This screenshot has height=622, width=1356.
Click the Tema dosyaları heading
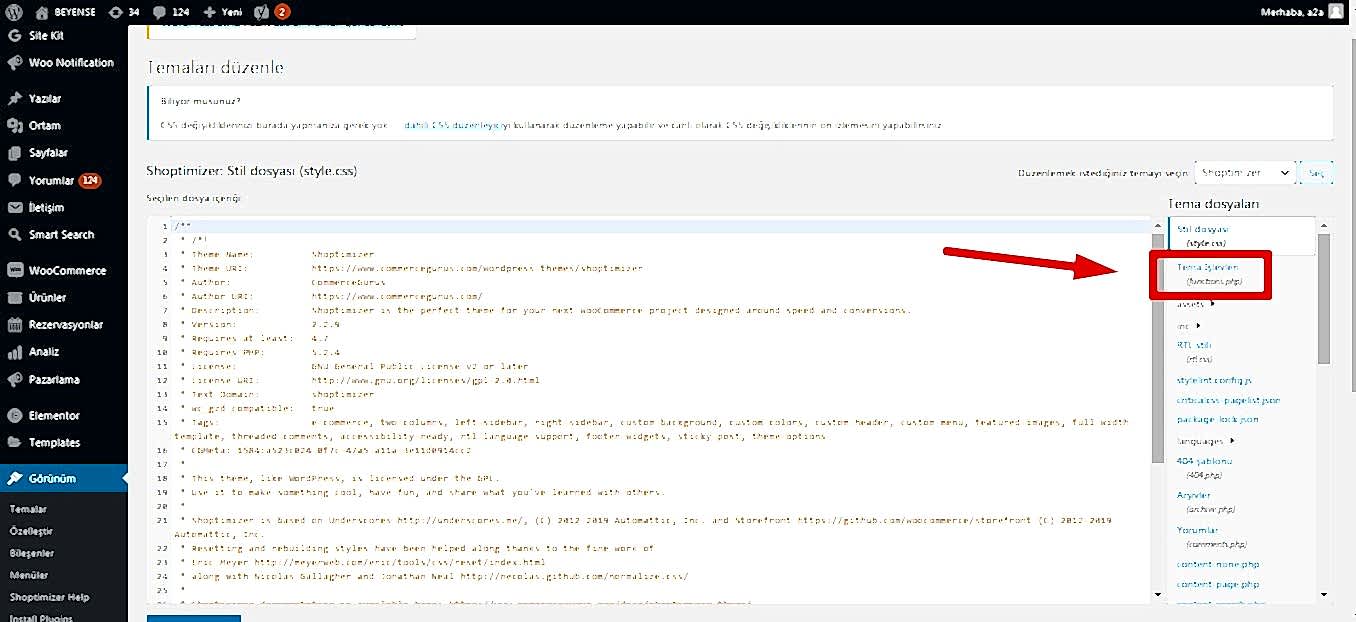(1213, 204)
